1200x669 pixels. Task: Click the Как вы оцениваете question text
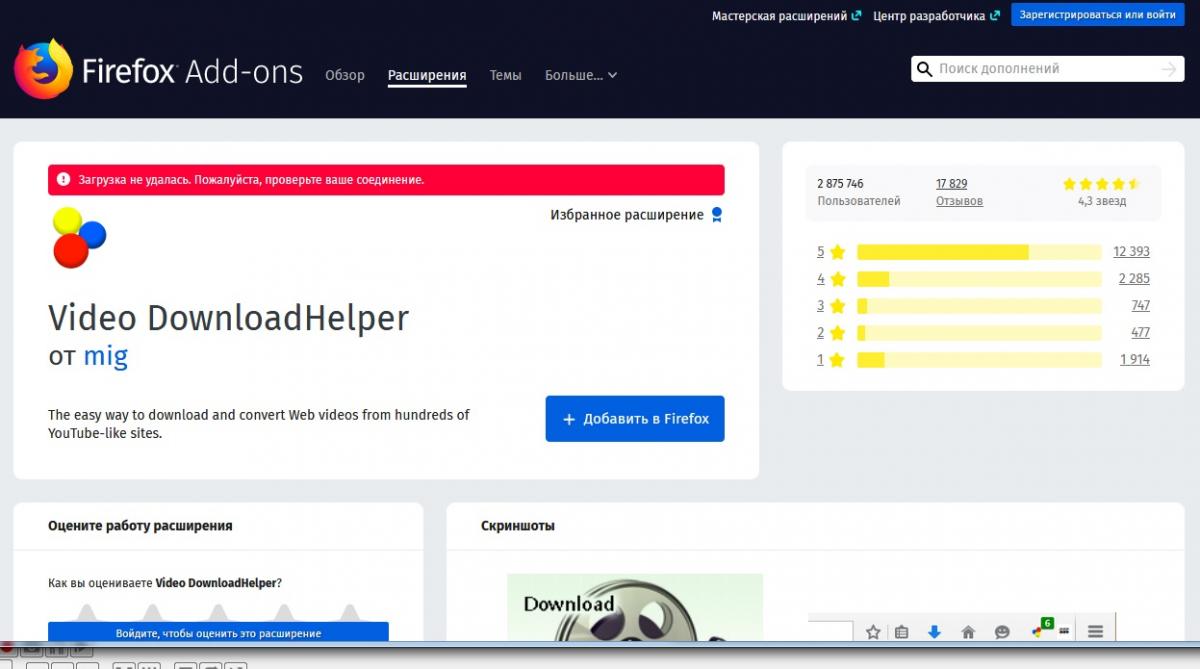[x=165, y=582]
